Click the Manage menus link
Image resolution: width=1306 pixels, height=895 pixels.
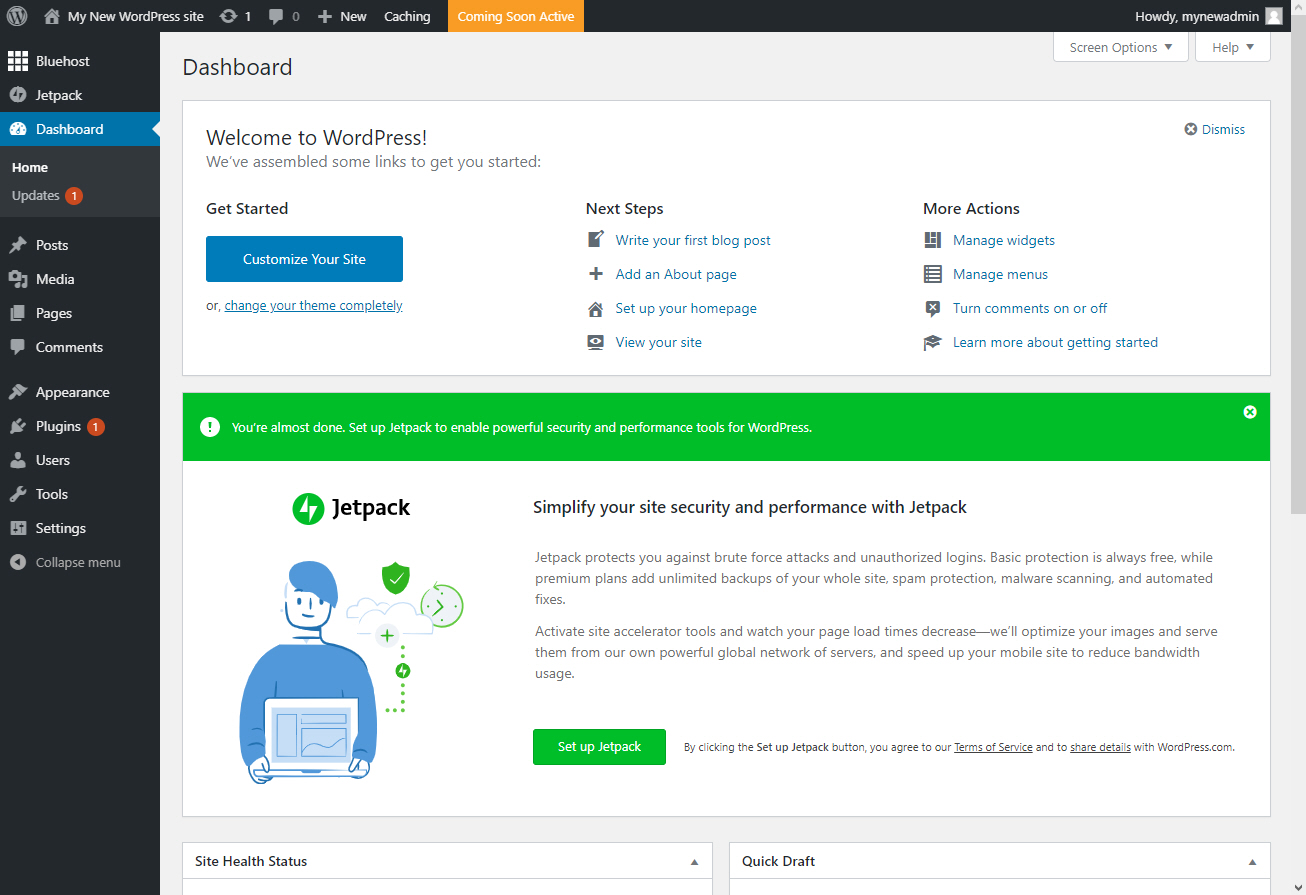[x=1001, y=274]
